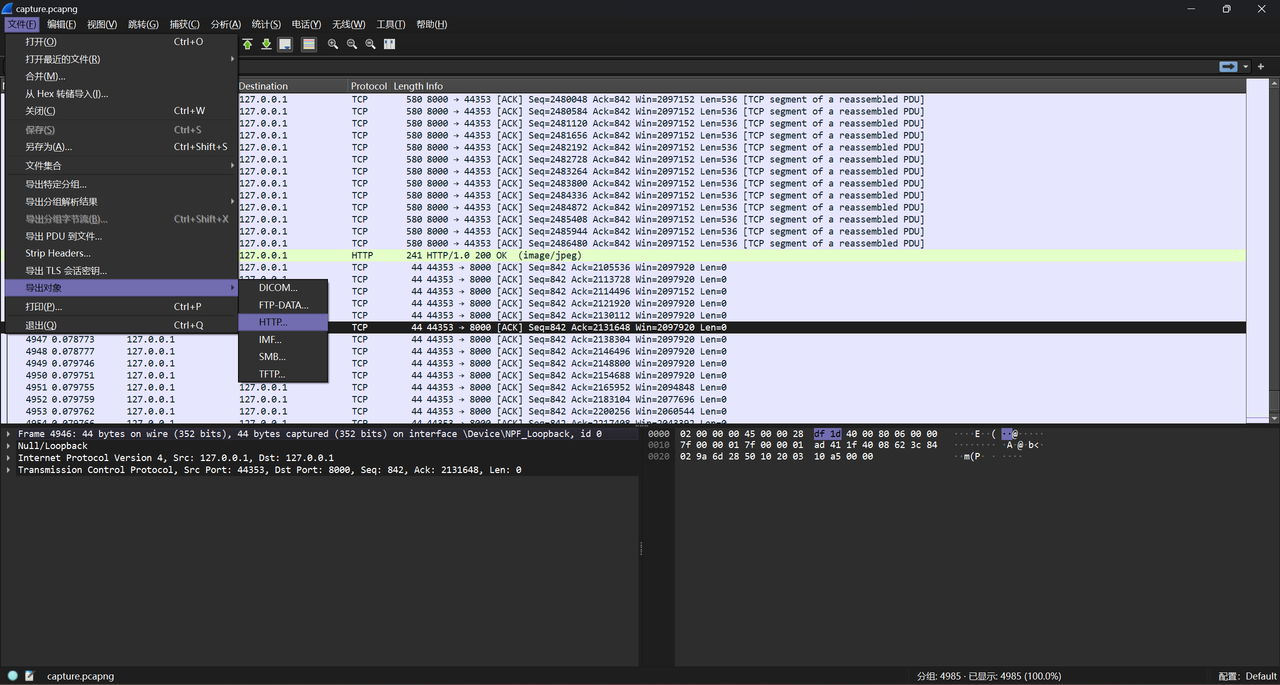Select 从 Hex 转储导入(I)... entry
The width and height of the screenshot is (1280, 685).
[121, 94]
